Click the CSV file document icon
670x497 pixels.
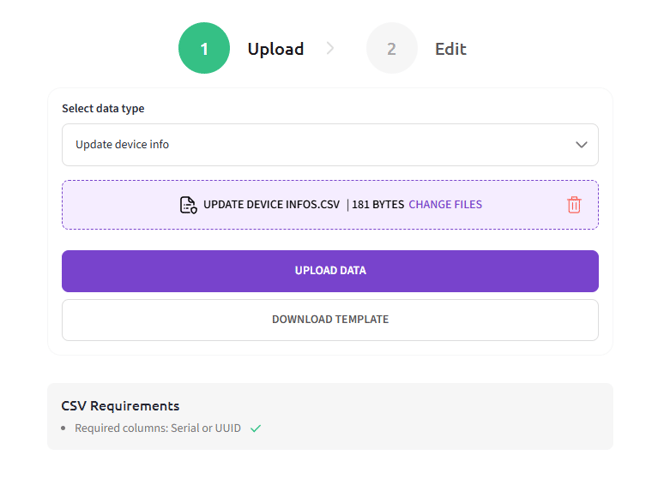(188, 205)
